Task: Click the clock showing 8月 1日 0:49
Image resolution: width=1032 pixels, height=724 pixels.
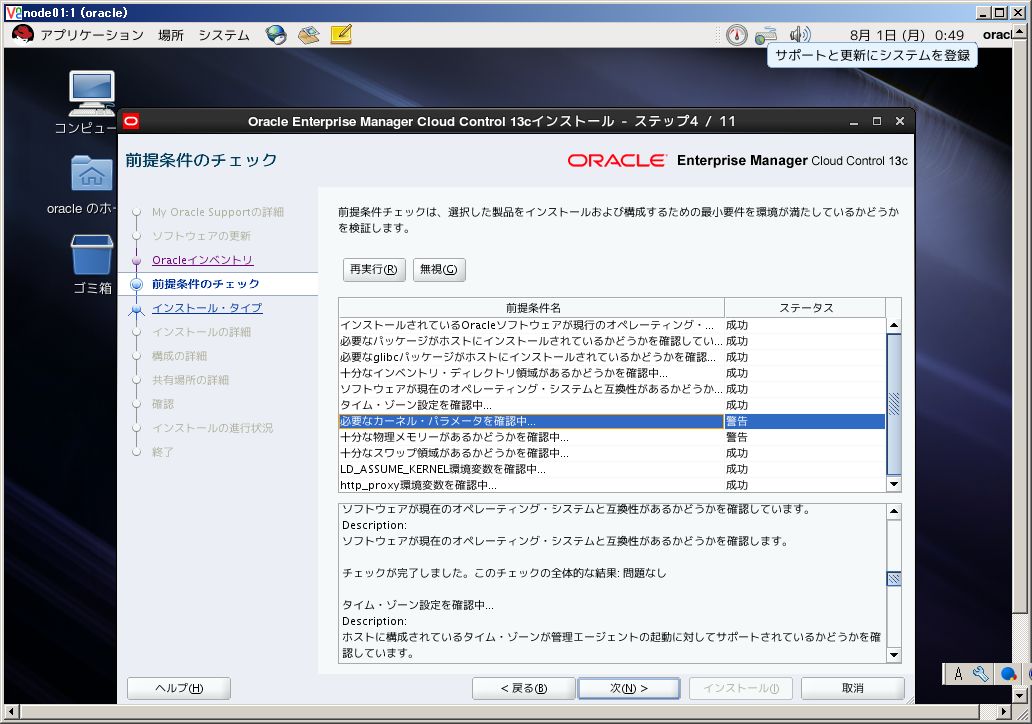Action: point(906,36)
